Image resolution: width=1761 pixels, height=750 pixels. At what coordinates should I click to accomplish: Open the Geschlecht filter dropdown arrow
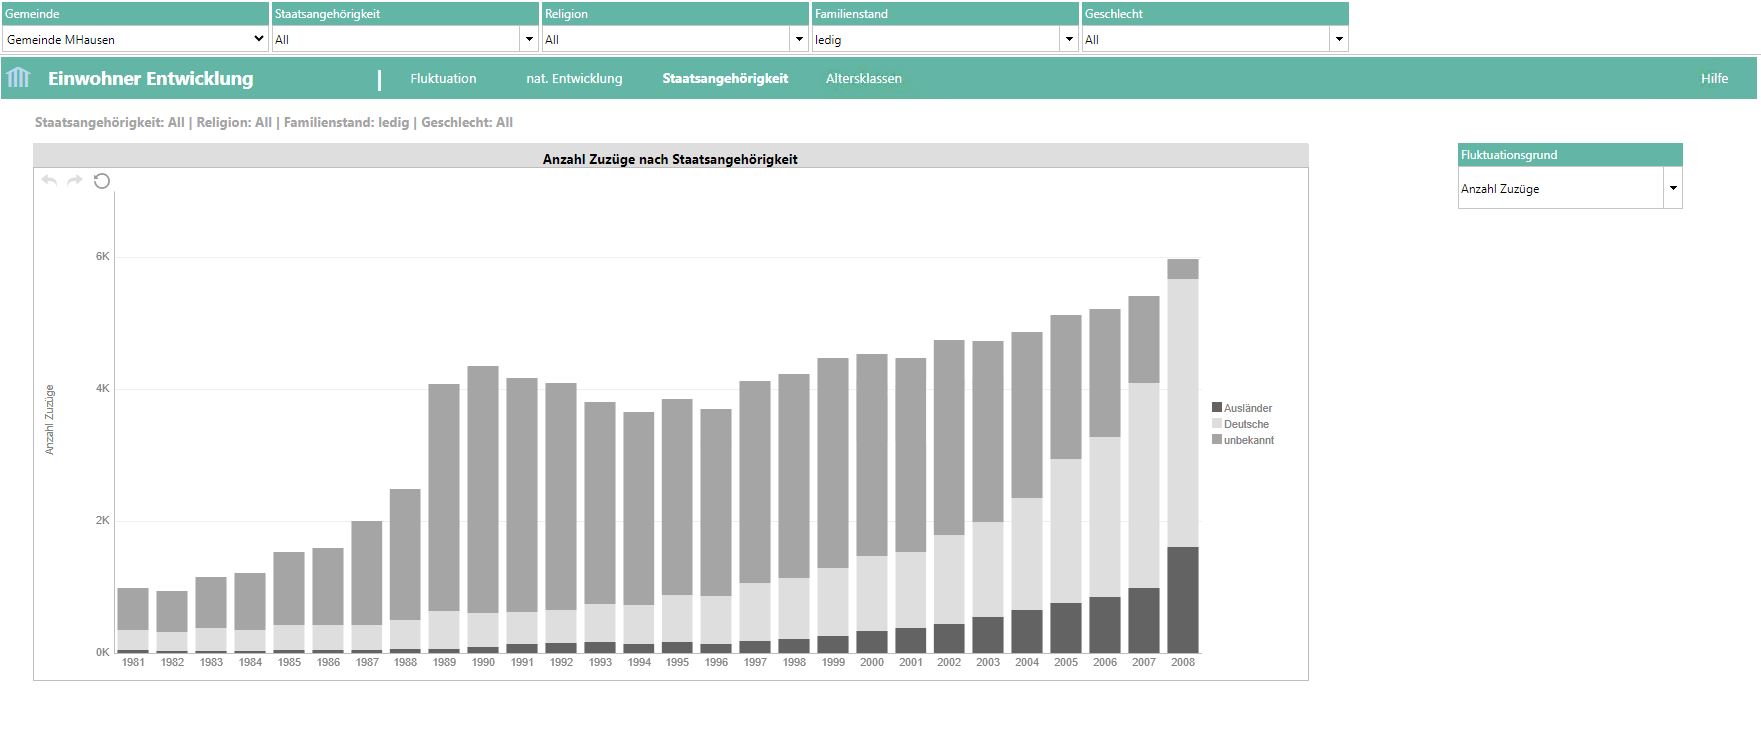pos(1339,39)
